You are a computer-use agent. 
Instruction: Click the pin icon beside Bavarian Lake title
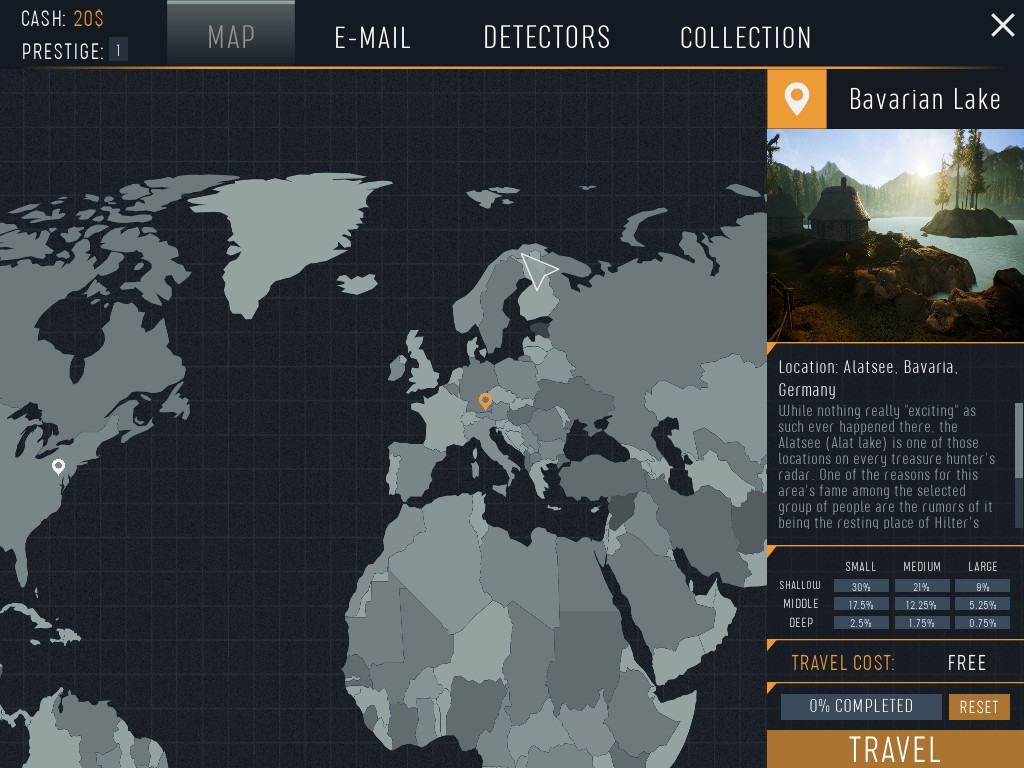tap(797, 99)
